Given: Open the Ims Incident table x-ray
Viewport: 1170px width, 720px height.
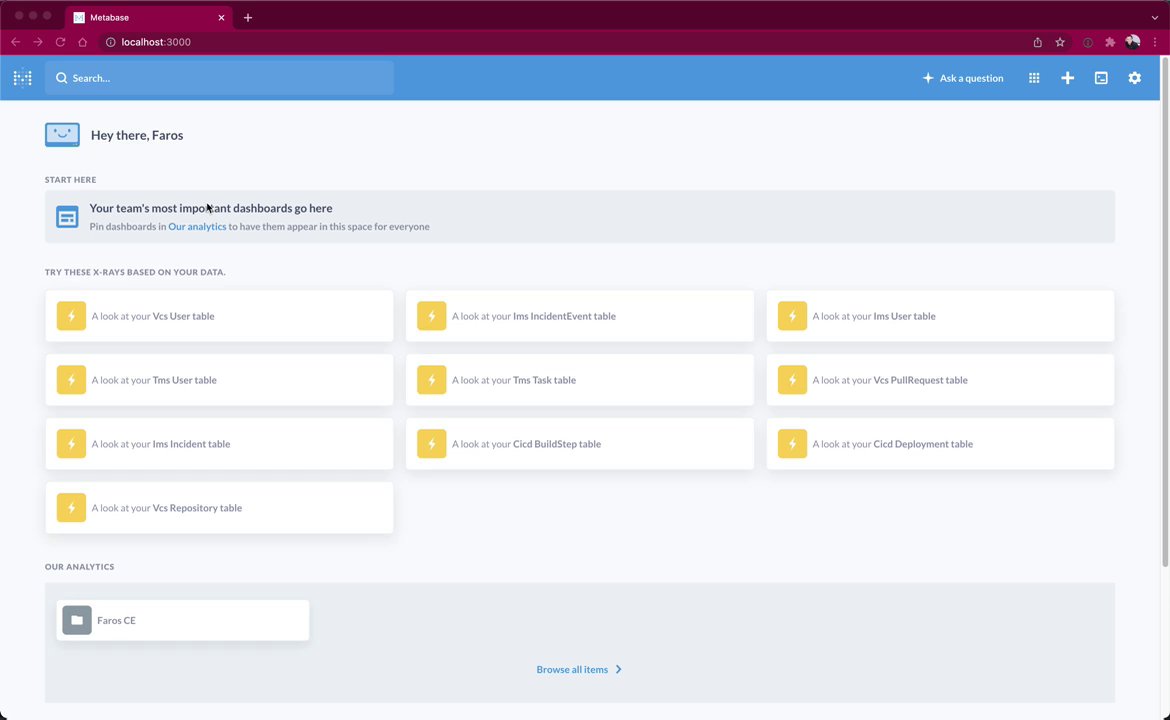Looking at the screenshot, I should coord(219,444).
